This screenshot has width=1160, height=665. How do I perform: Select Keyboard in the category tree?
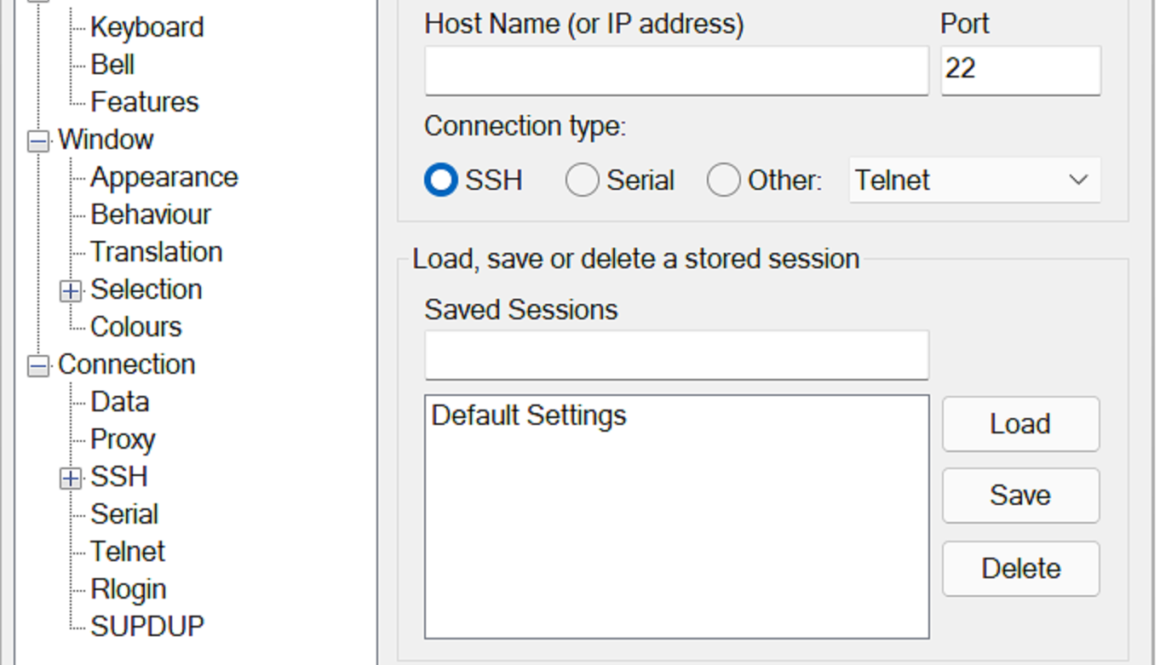(x=147, y=27)
